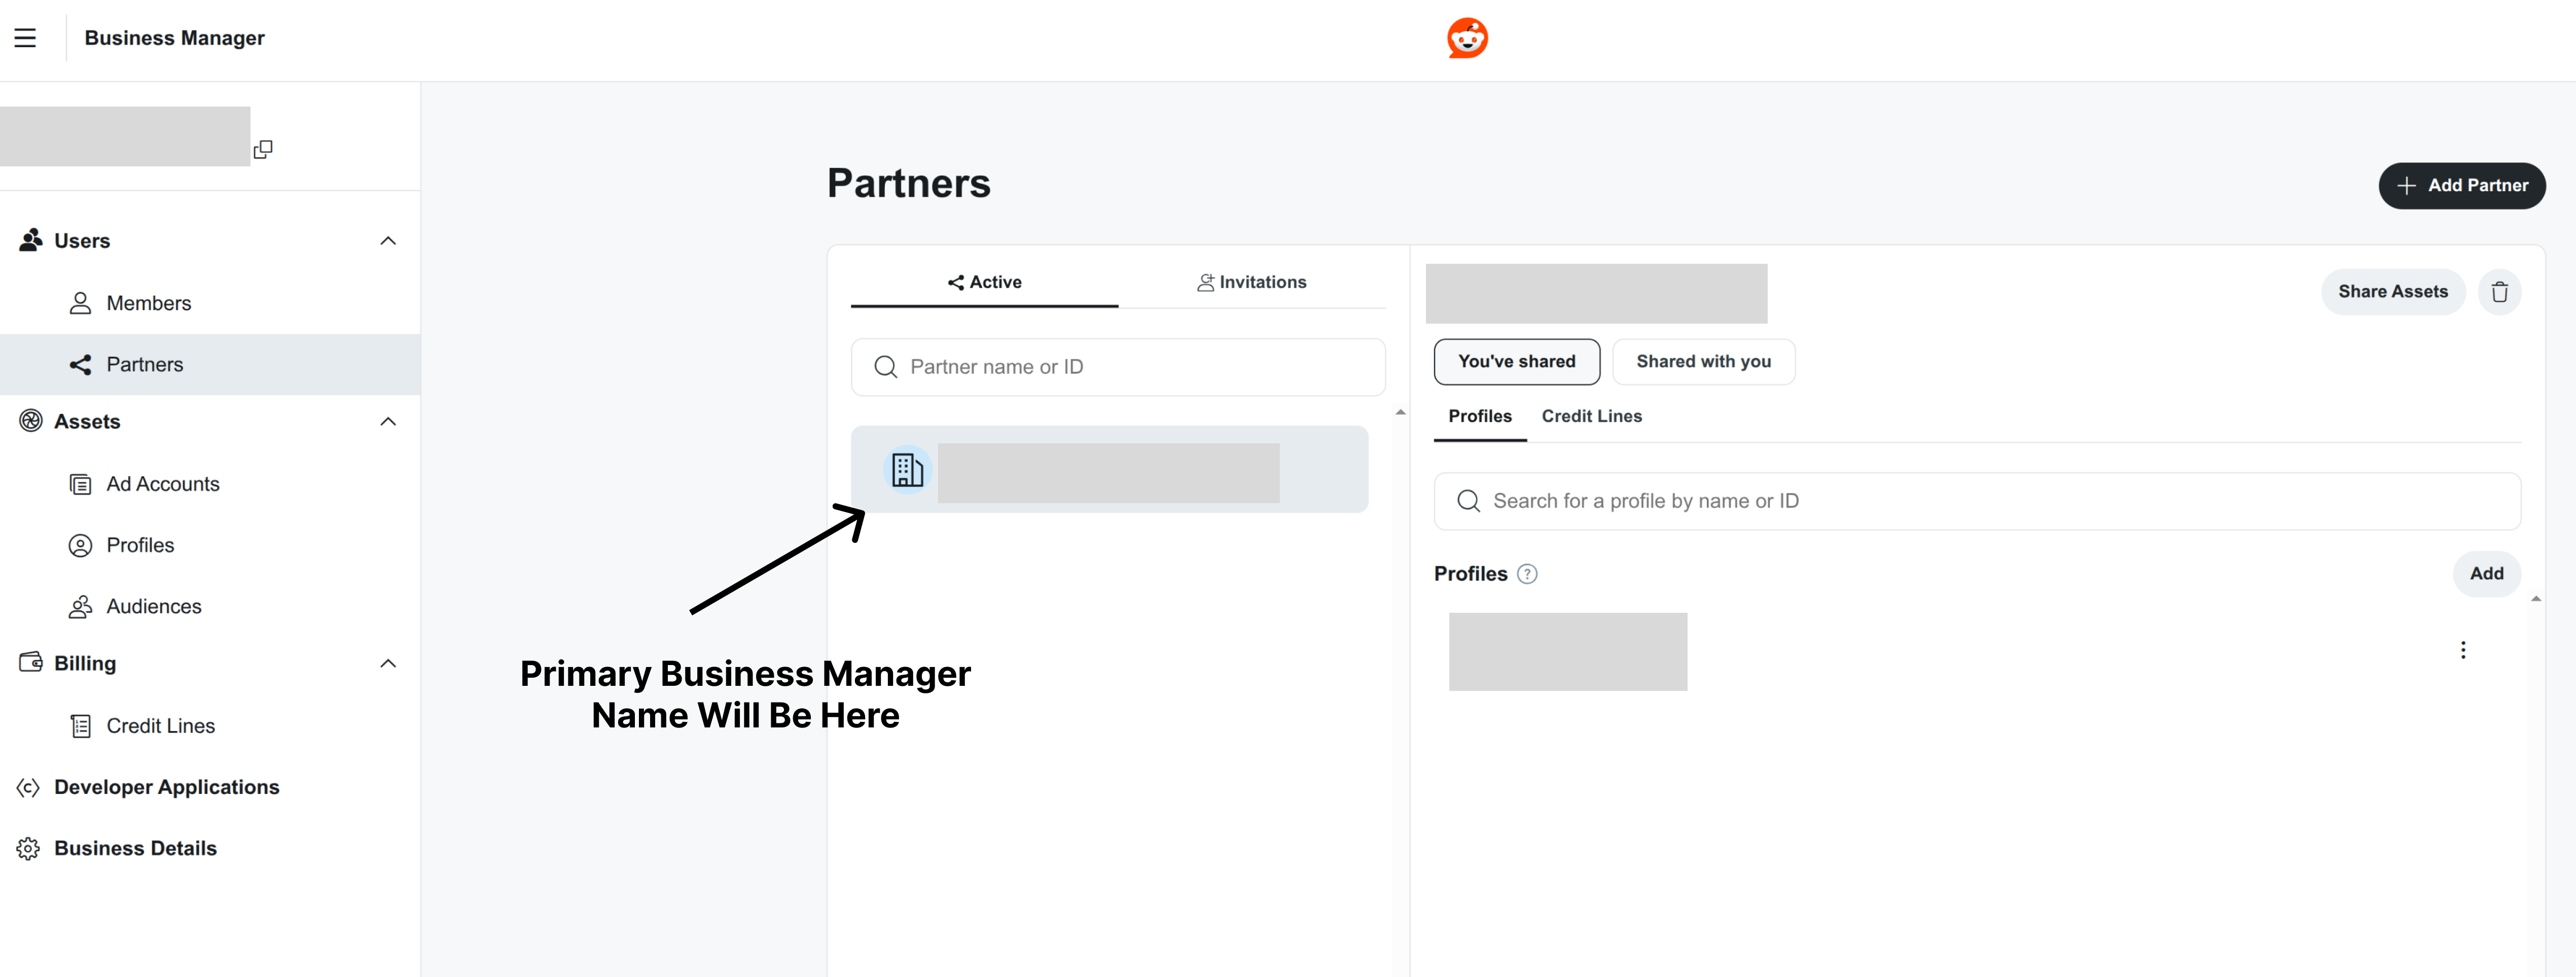The width and height of the screenshot is (2576, 977).
Task: Click the copy ID icon near business name
Action: click(263, 149)
